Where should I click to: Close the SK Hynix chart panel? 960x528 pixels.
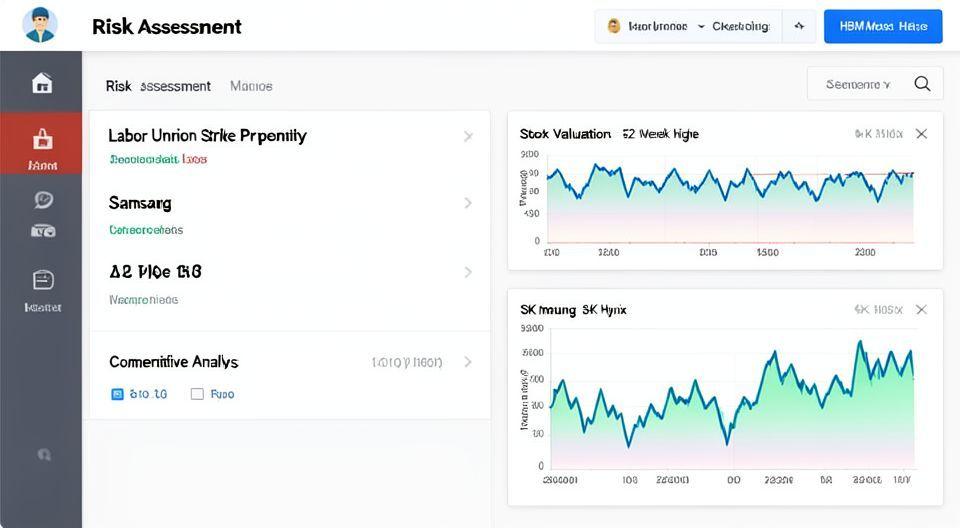click(x=921, y=310)
